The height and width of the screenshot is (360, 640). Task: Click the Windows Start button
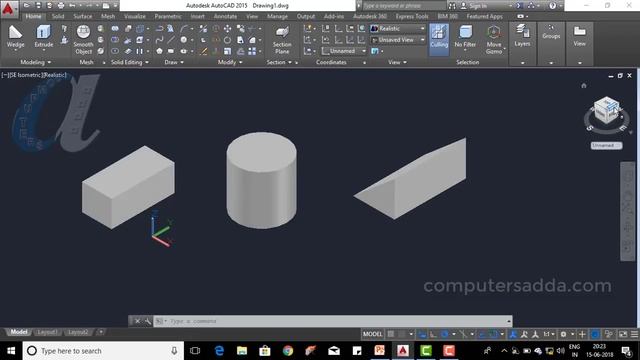[x=11, y=351]
